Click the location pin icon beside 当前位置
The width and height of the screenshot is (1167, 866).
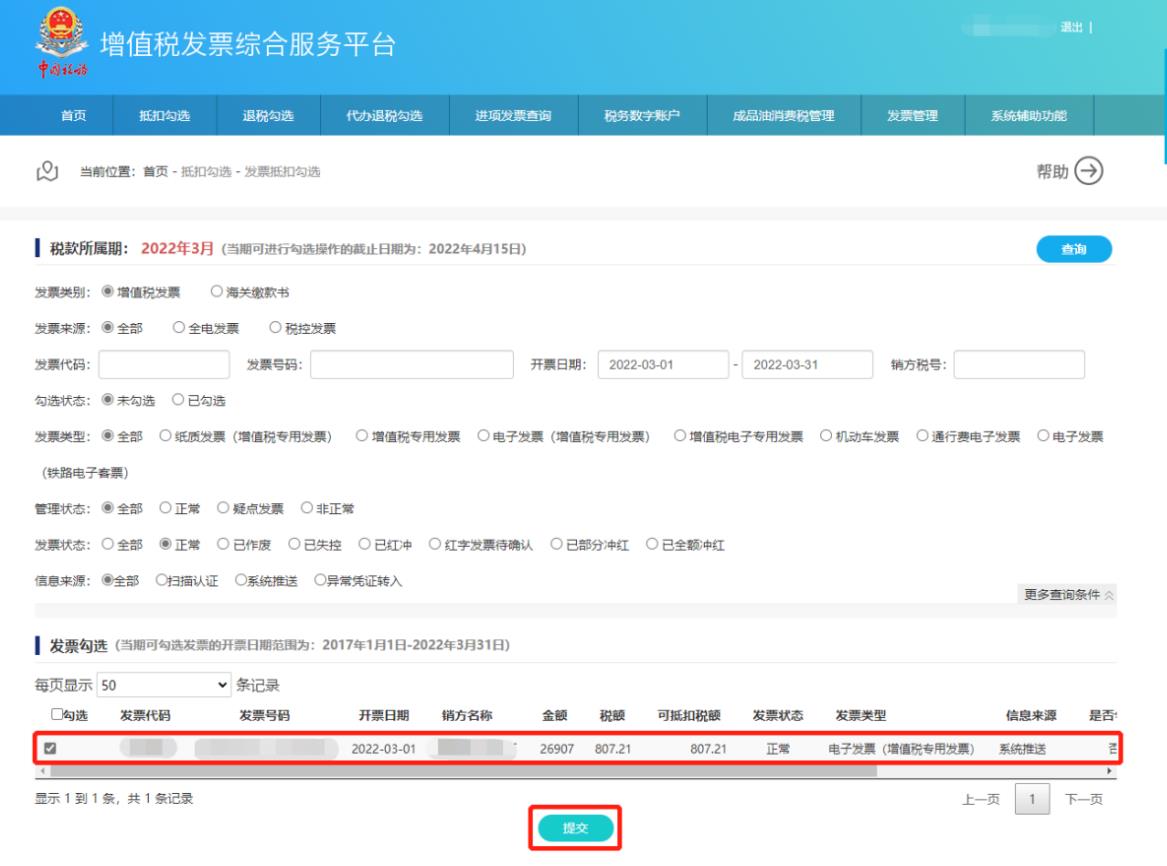[47, 172]
